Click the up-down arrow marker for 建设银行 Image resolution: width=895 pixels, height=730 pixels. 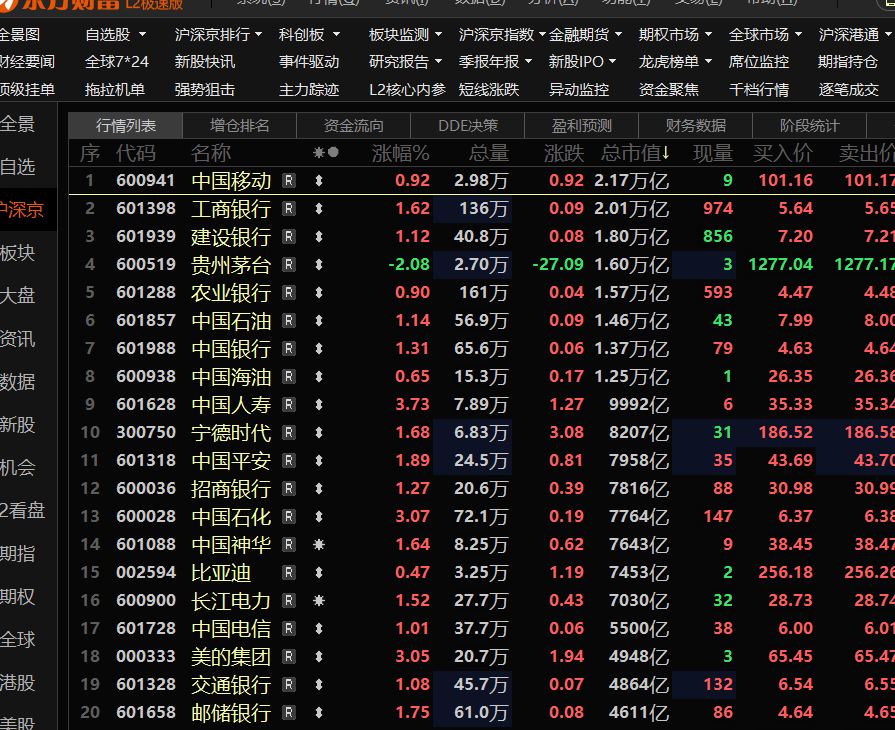(x=319, y=237)
